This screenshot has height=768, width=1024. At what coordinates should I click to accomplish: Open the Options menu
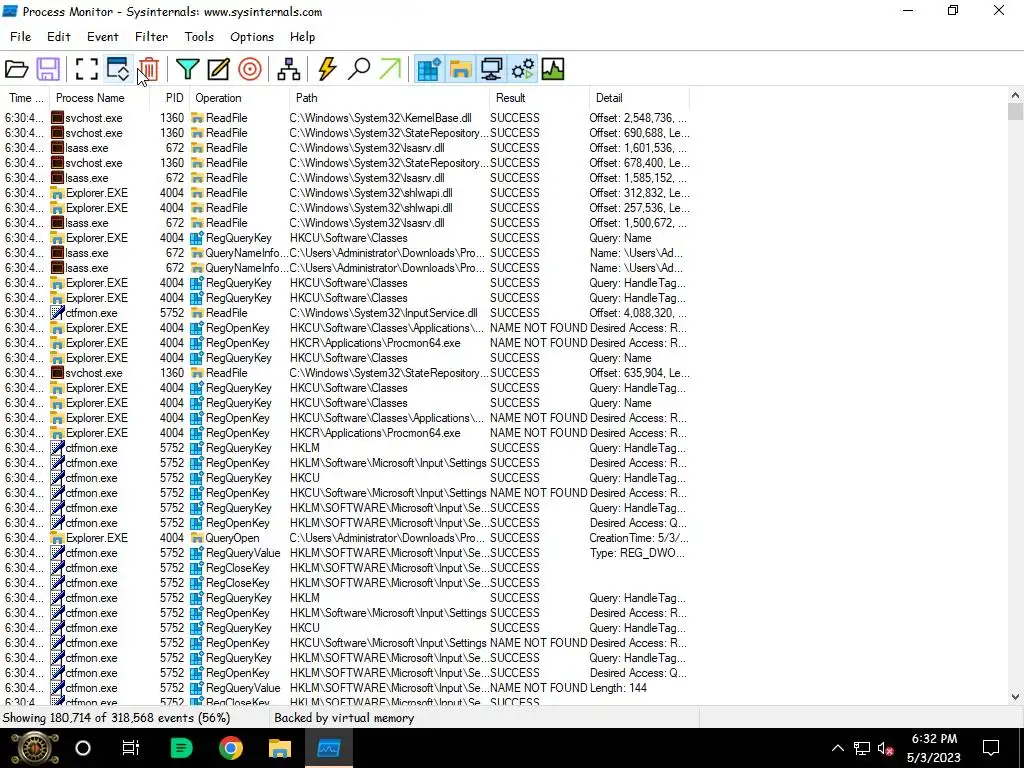252,37
